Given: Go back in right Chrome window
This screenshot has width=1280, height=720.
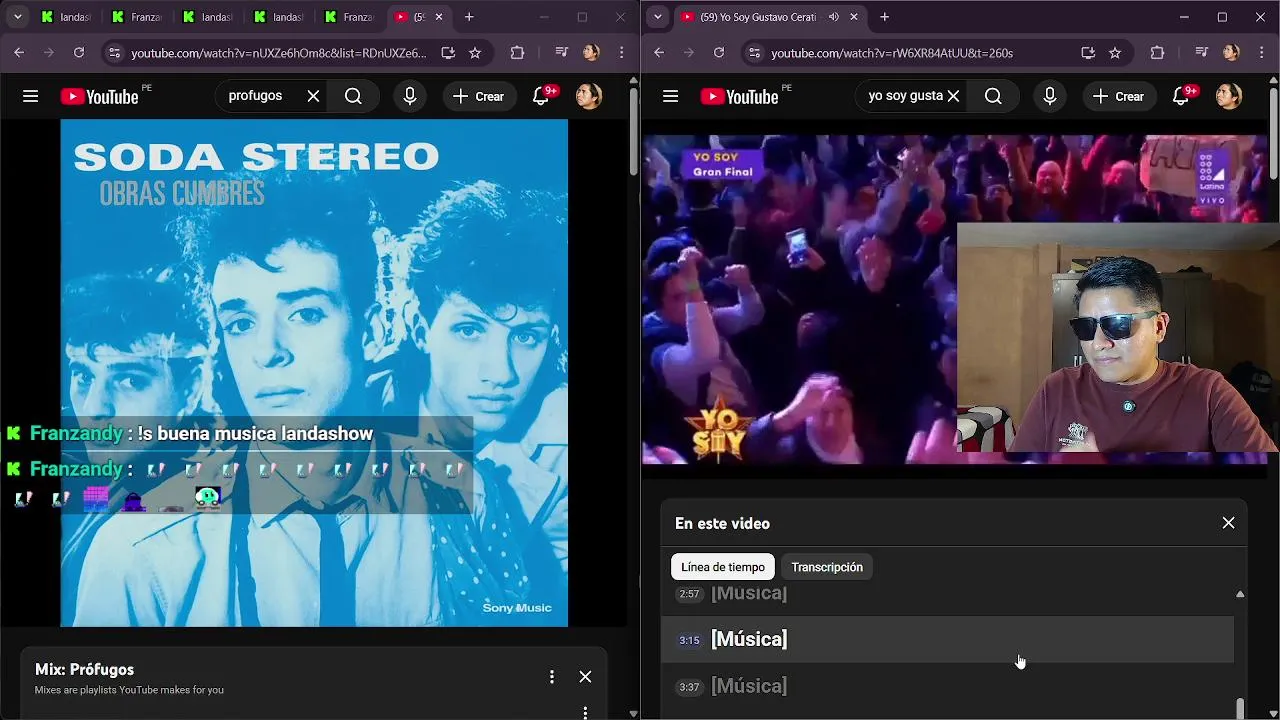Looking at the screenshot, I should click(x=659, y=53).
